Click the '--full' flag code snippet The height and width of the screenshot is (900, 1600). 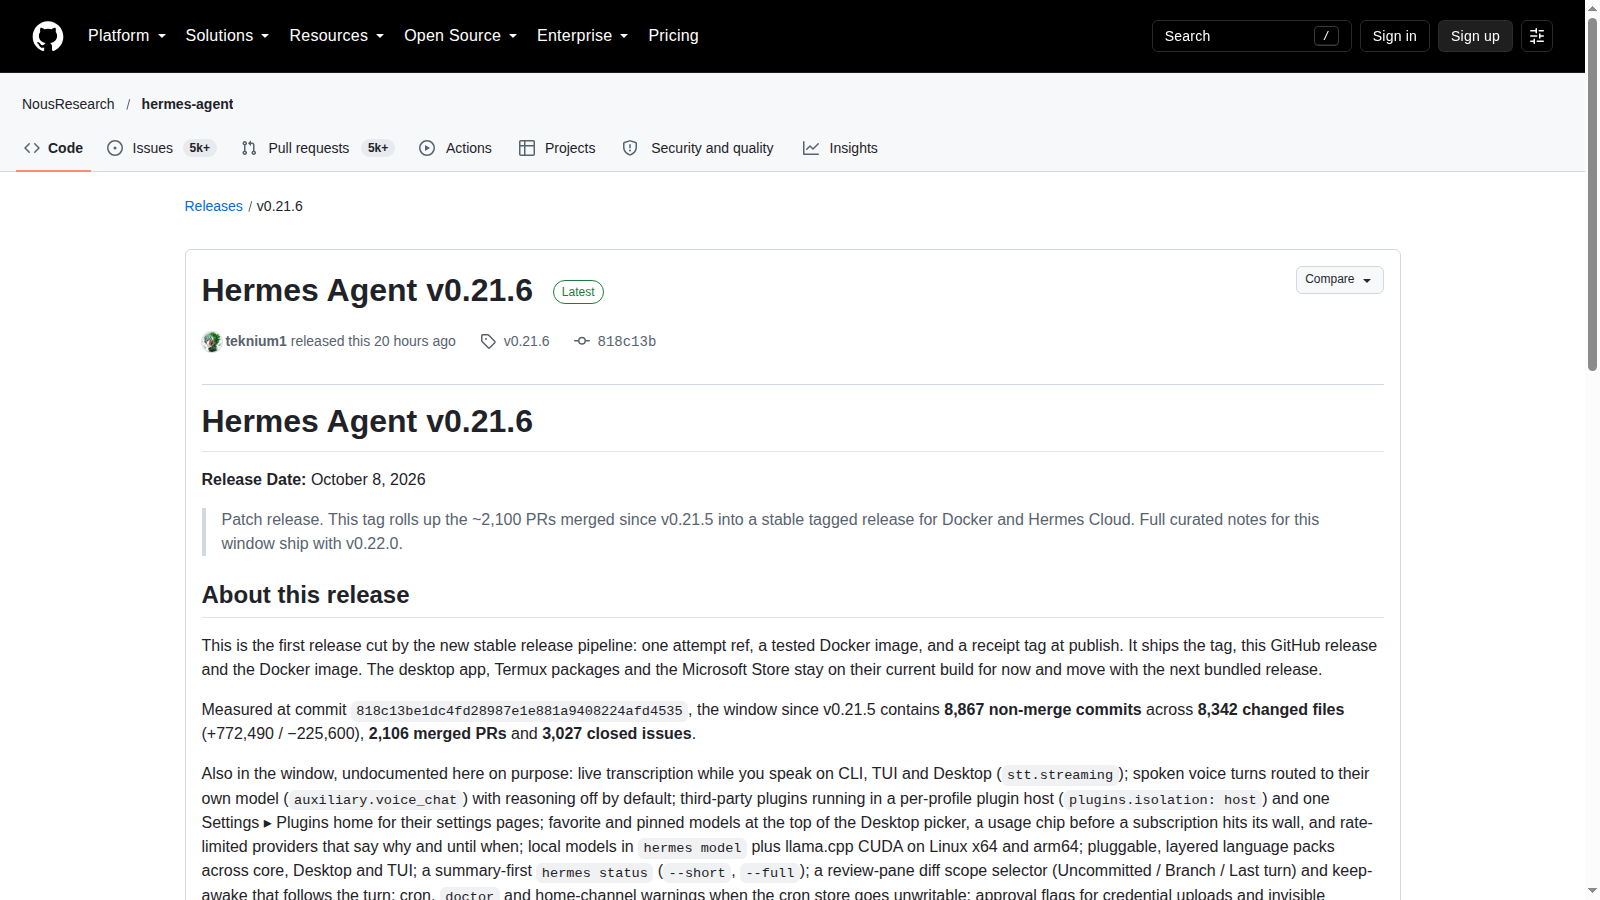[770, 873]
